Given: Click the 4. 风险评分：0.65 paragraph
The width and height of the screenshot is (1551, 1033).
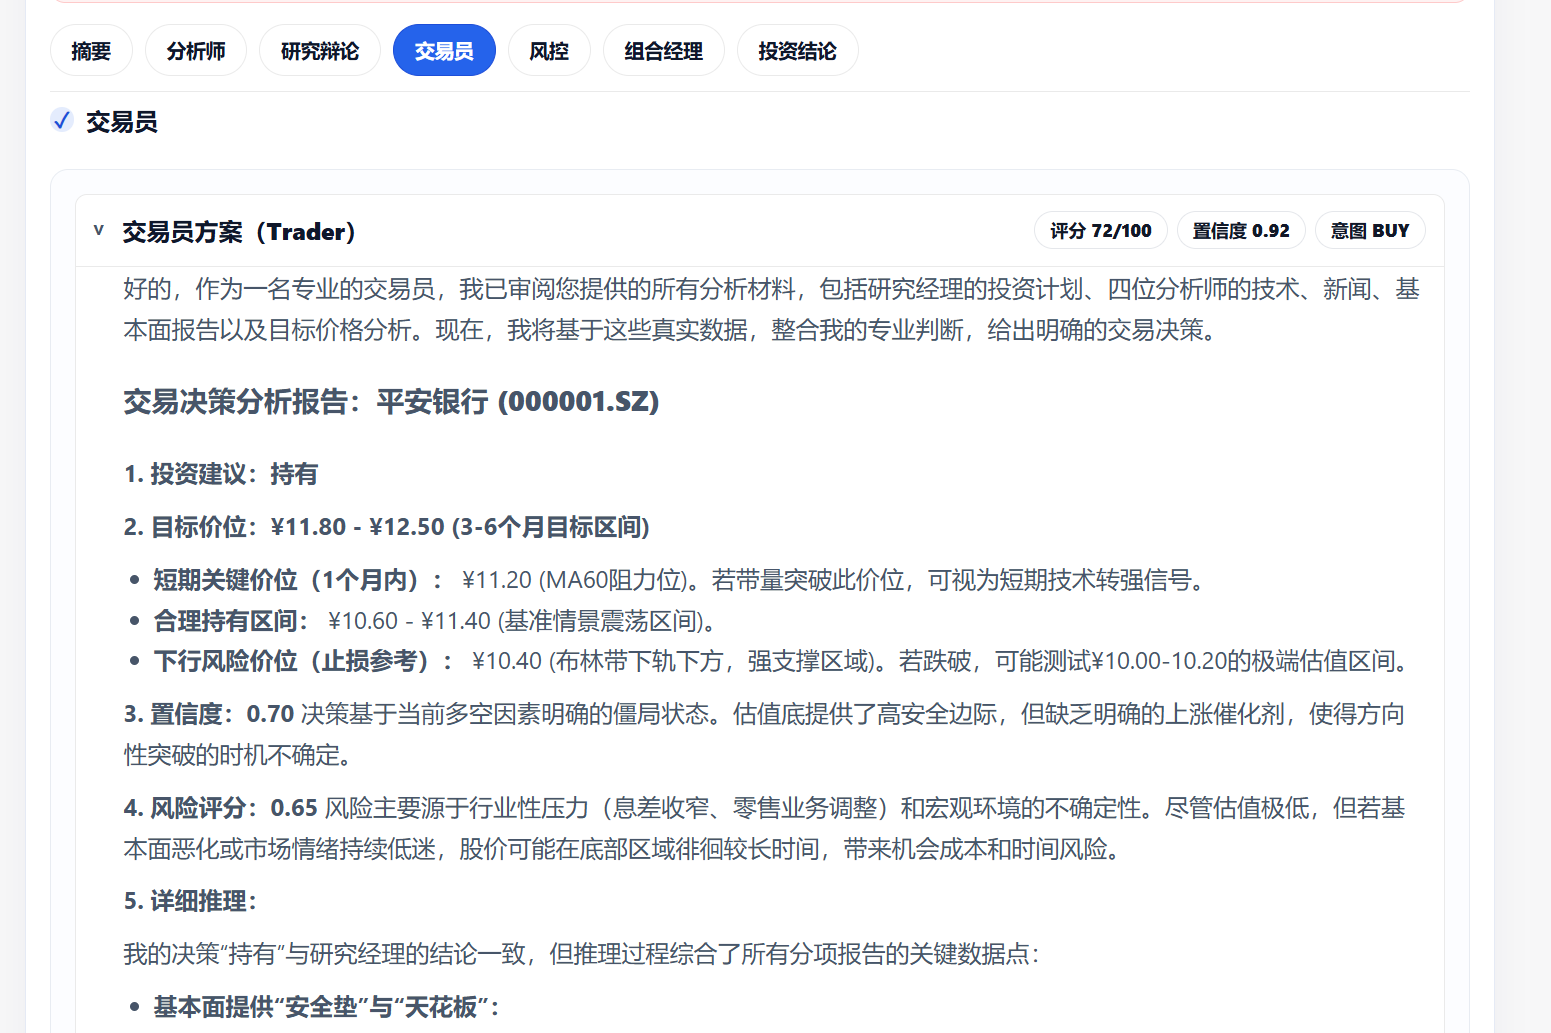Looking at the screenshot, I should (x=764, y=828).
